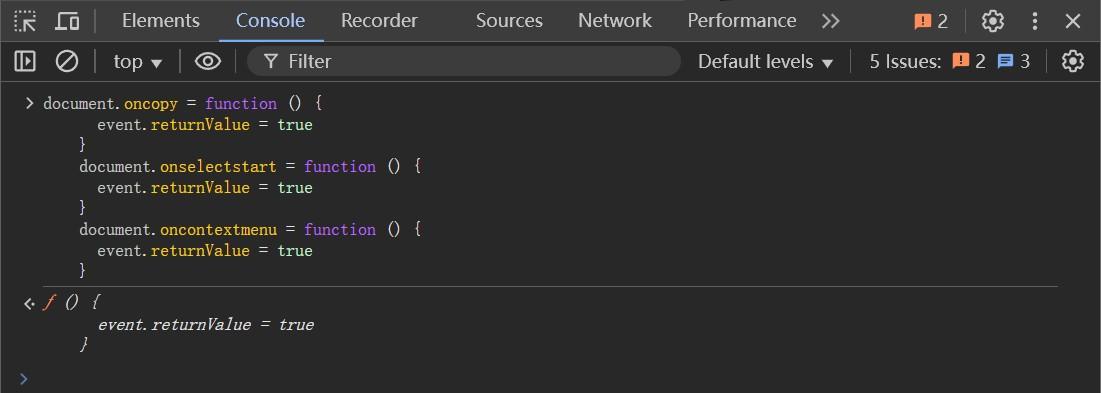
Task: Open the Sources tab
Action: tap(509, 21)
